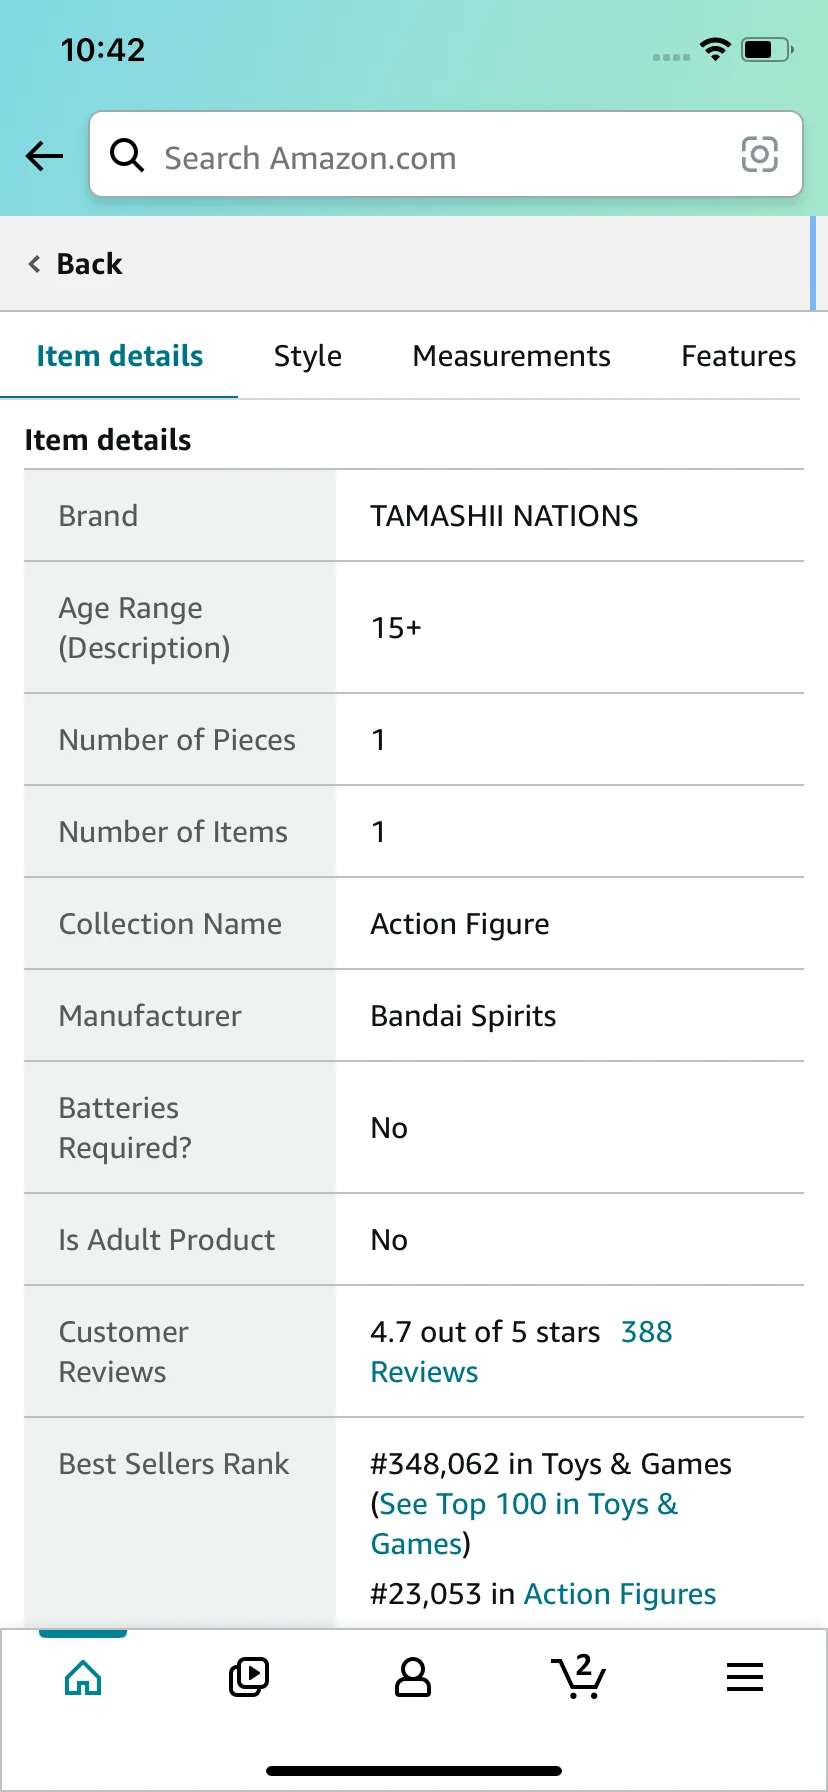828x1792 pixels.
Task: Open the Action Figures category link
Action: [620, 1594]
